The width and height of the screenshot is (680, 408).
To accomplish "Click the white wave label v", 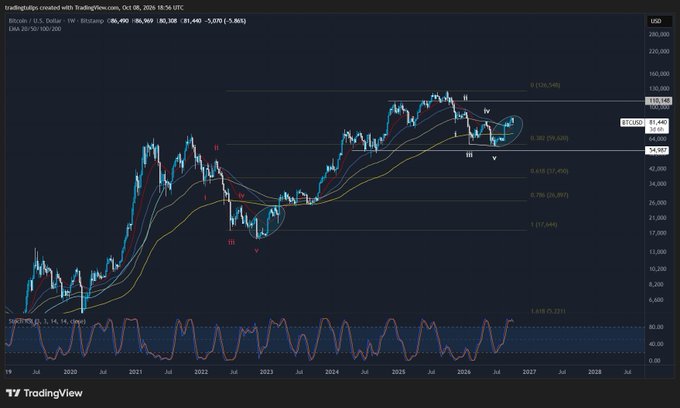I will [494, 158].
